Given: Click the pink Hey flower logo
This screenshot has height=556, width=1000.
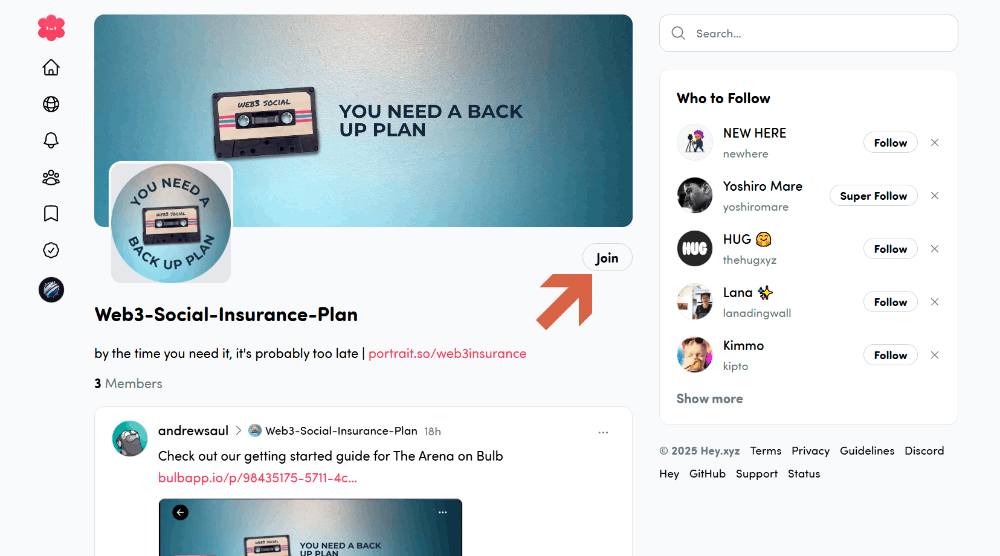Looking at the screenshot, I should pos(51,28).
